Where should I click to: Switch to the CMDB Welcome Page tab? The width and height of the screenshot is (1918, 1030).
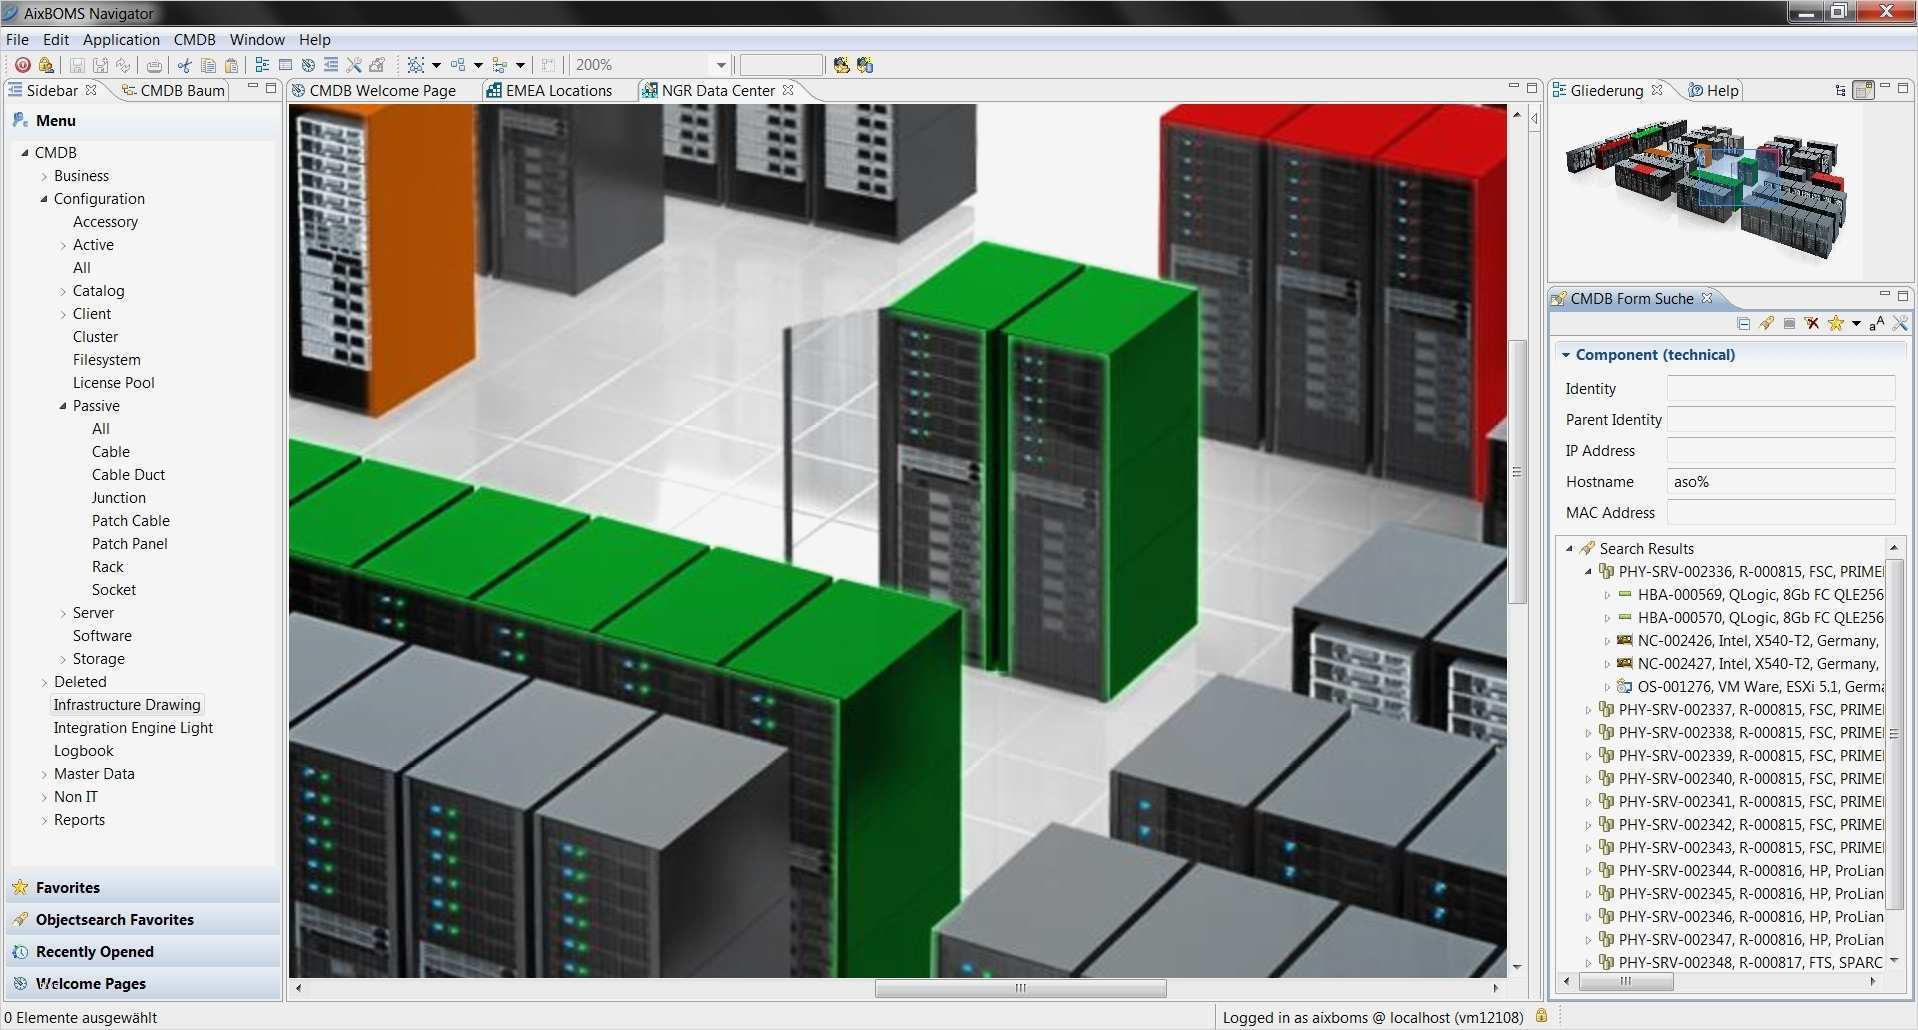coord(373,90)
